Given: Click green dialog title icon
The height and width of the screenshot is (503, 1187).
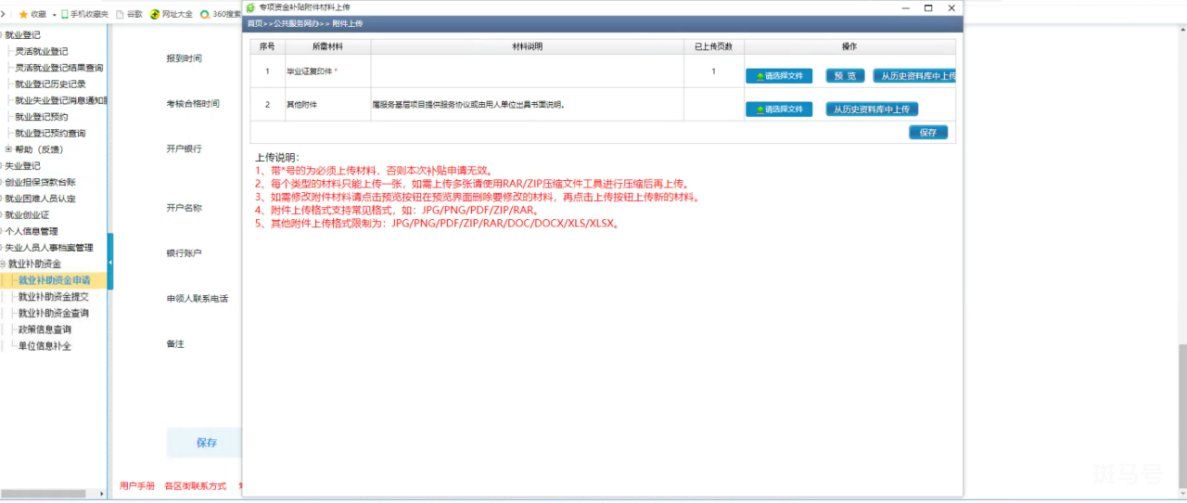Looking at the screenshot, I should [x=251, y=8].
